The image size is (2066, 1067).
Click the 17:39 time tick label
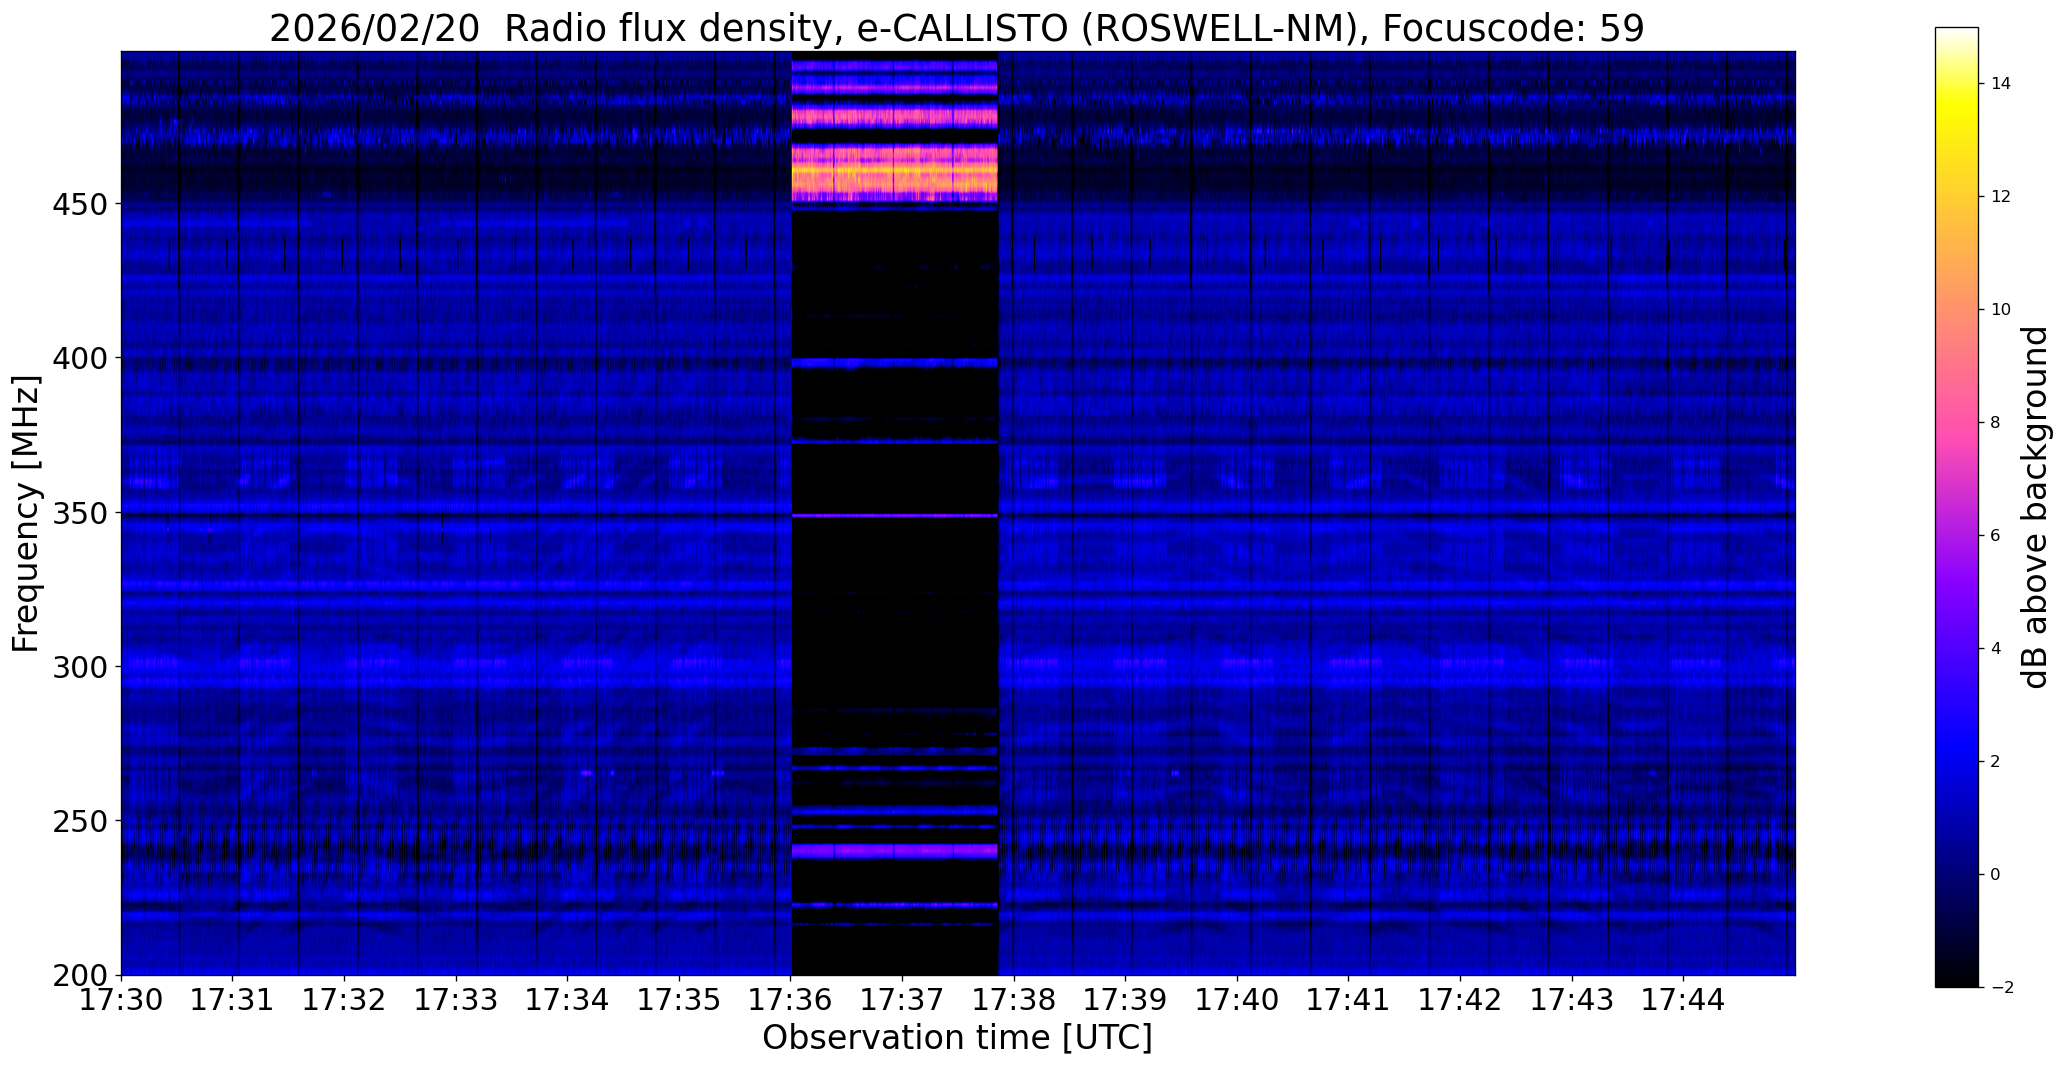point(1126,1000)
